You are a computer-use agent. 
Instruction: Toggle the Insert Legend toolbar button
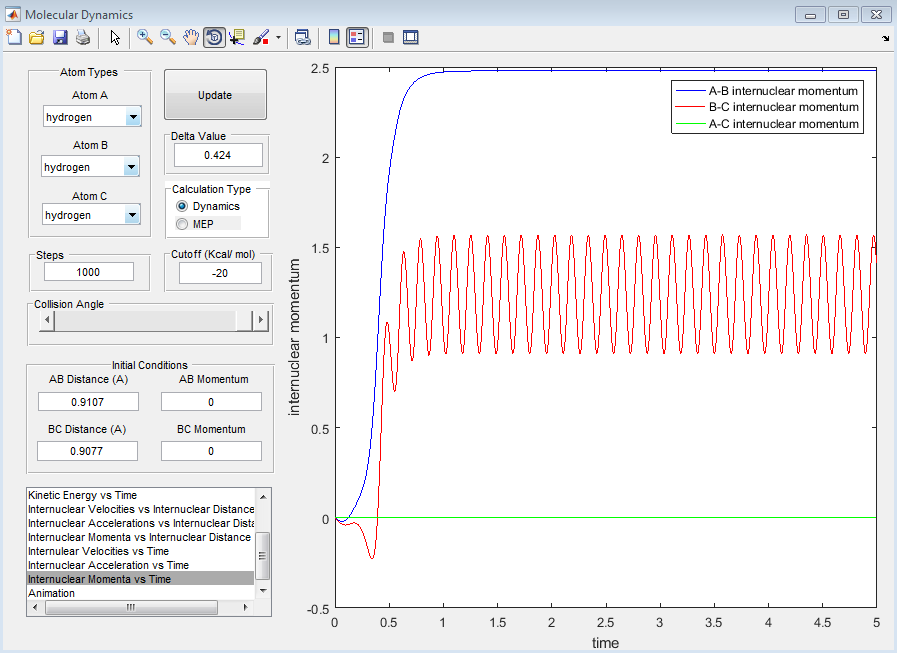pyautogui.click(x=357, y=37)
